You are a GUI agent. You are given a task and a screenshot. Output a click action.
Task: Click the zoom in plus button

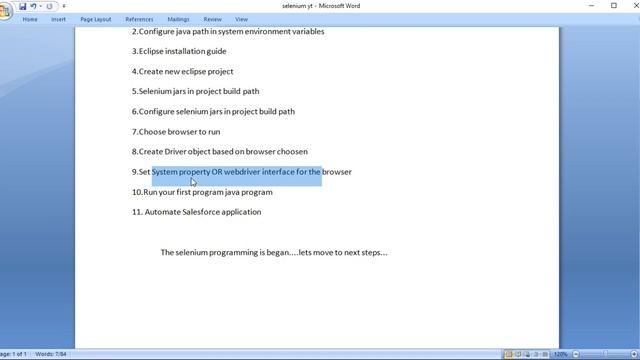634,354
